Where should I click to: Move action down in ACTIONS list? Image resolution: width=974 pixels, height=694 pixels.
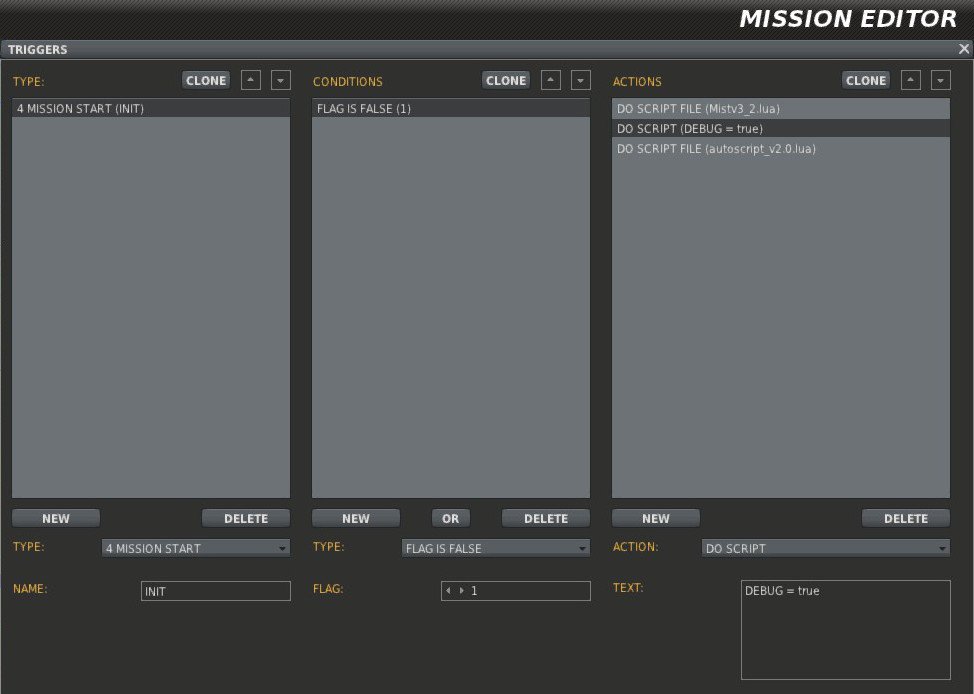point(940,80)
